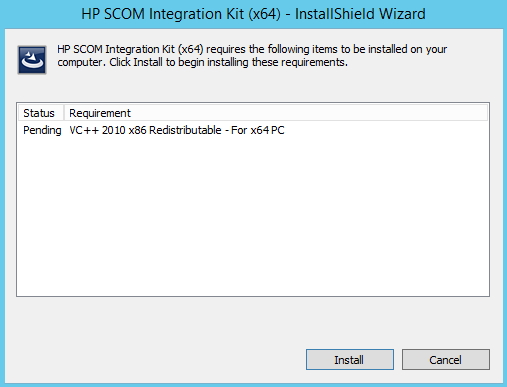Click the 'HP SCOM Integration Kit' title text
The width and height of the screenshot is (507, 387).
coord(163,14)
